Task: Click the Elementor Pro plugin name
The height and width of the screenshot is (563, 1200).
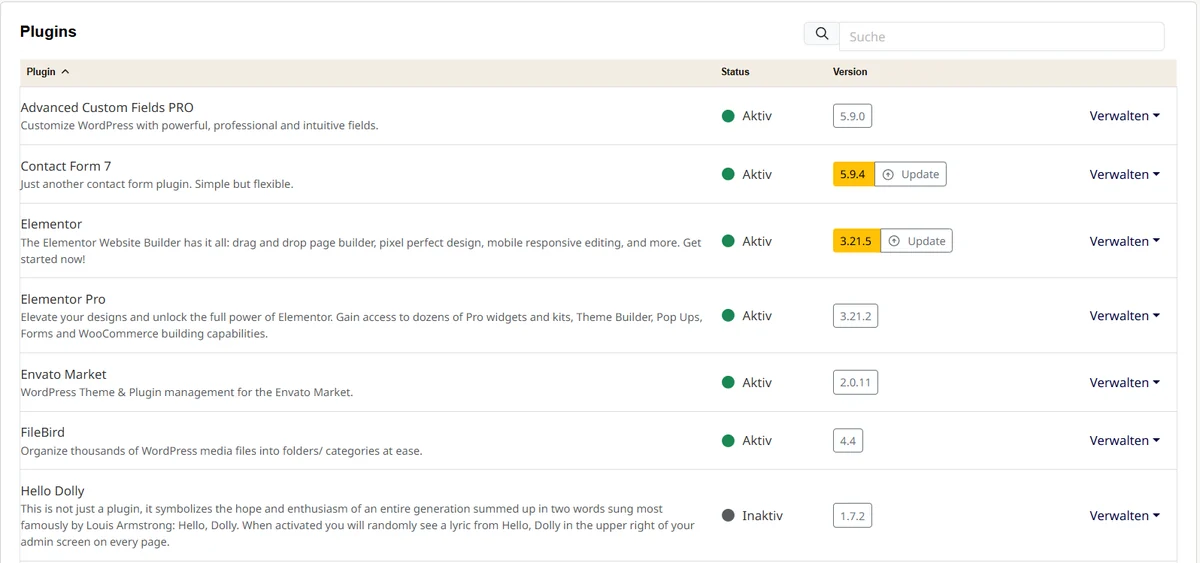Action: tap(63, 299)
